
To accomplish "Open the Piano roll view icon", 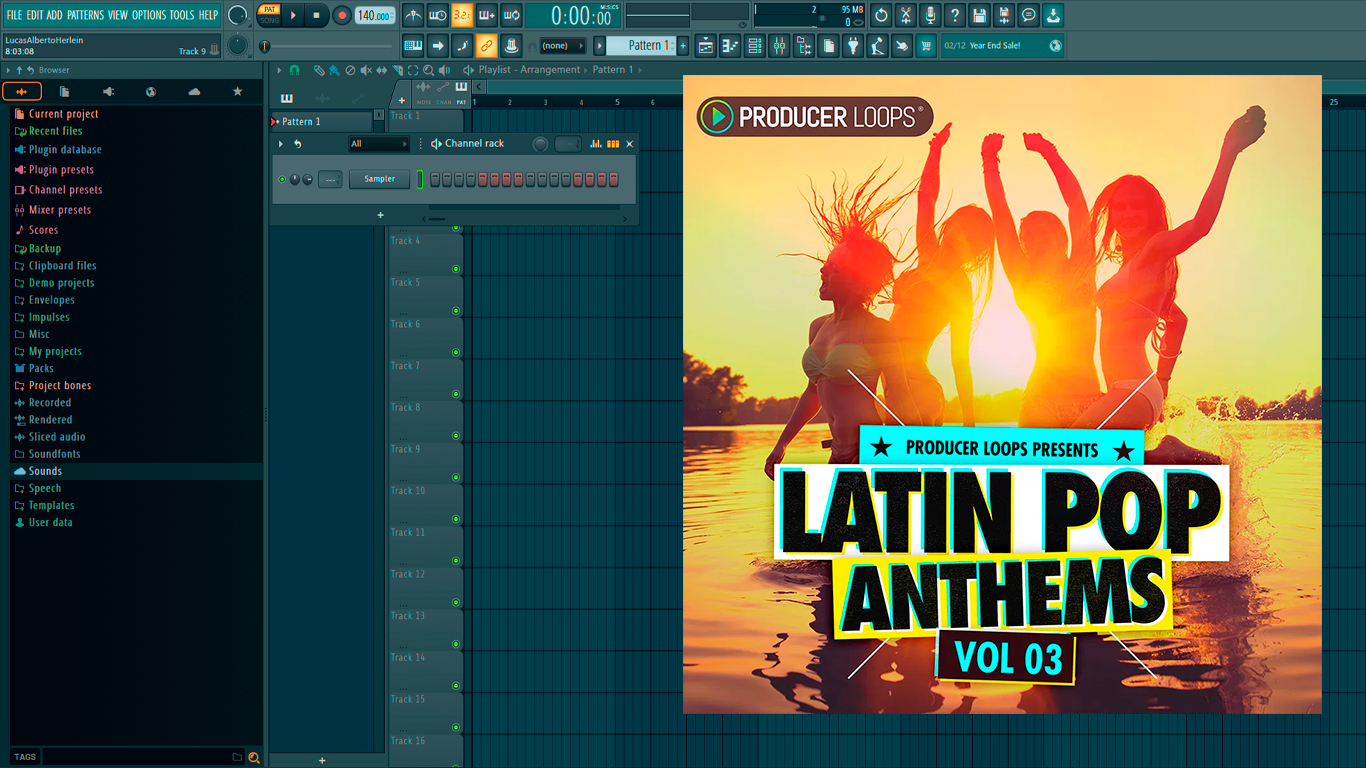I will (x=730, y=45).
